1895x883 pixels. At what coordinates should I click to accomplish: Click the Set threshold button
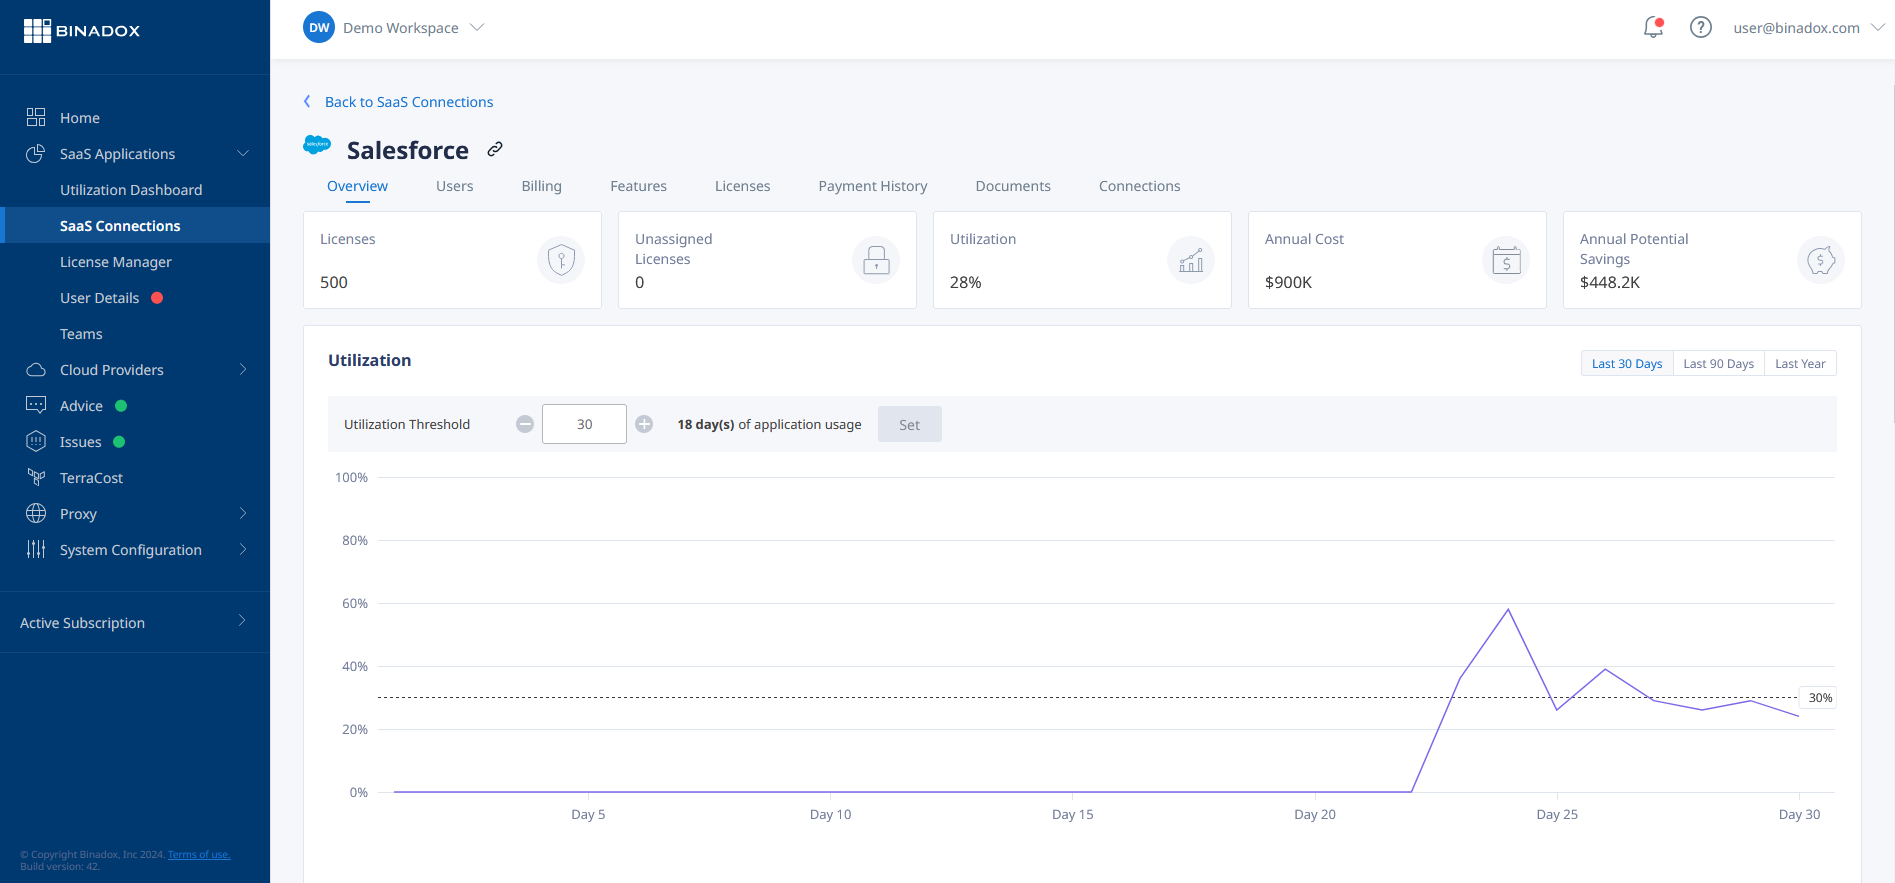pos(909,424)
